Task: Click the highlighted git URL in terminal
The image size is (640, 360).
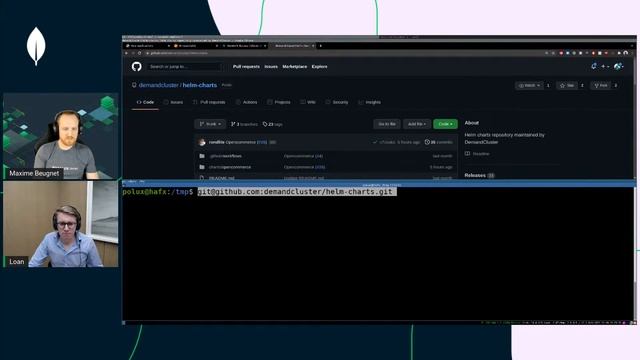Action: coord(296,192)
